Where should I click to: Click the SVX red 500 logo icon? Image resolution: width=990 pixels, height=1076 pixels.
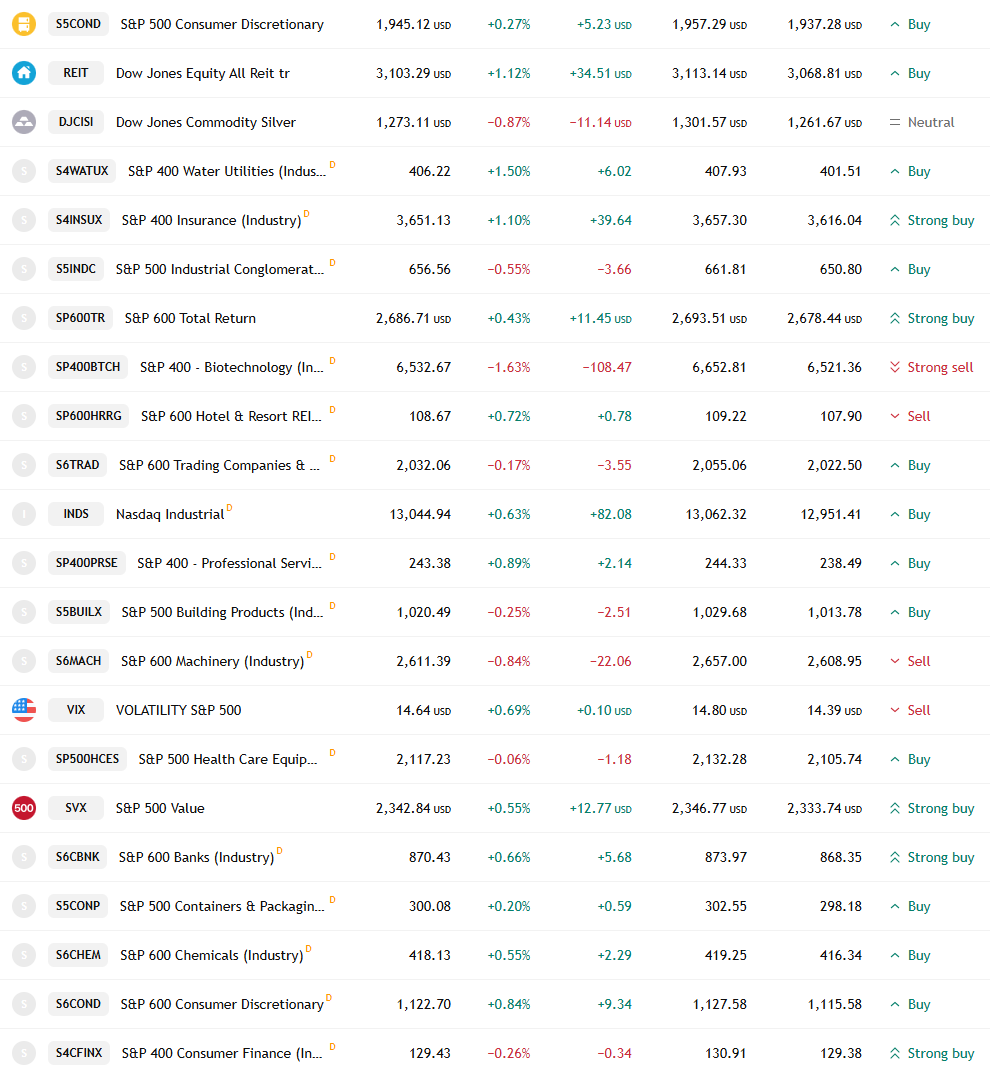click(x=24, y=808)
